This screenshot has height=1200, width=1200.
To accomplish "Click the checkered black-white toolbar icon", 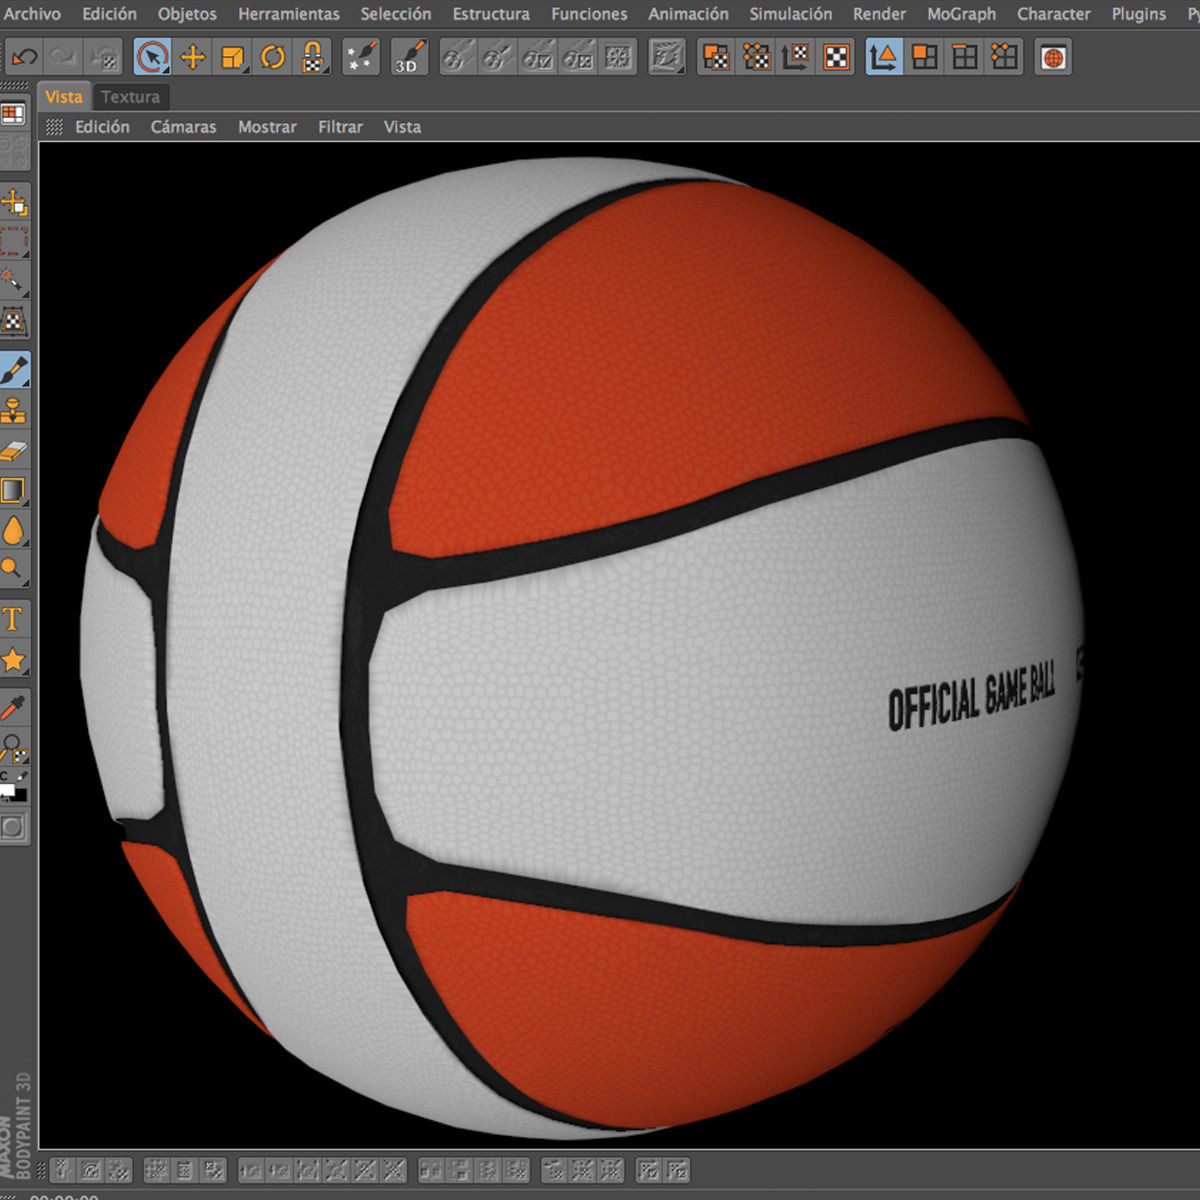I will pyautogui.click(x=836, y=57).
